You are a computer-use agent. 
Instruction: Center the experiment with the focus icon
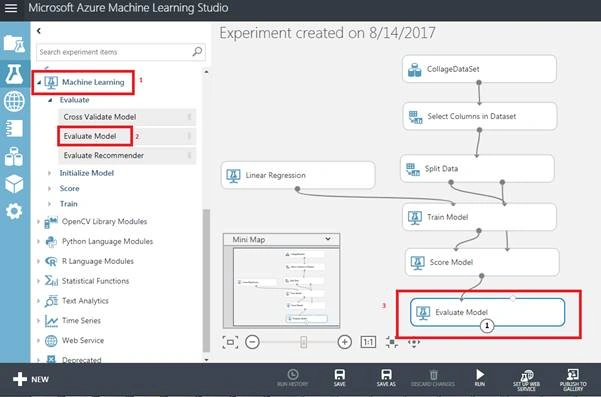391,342
